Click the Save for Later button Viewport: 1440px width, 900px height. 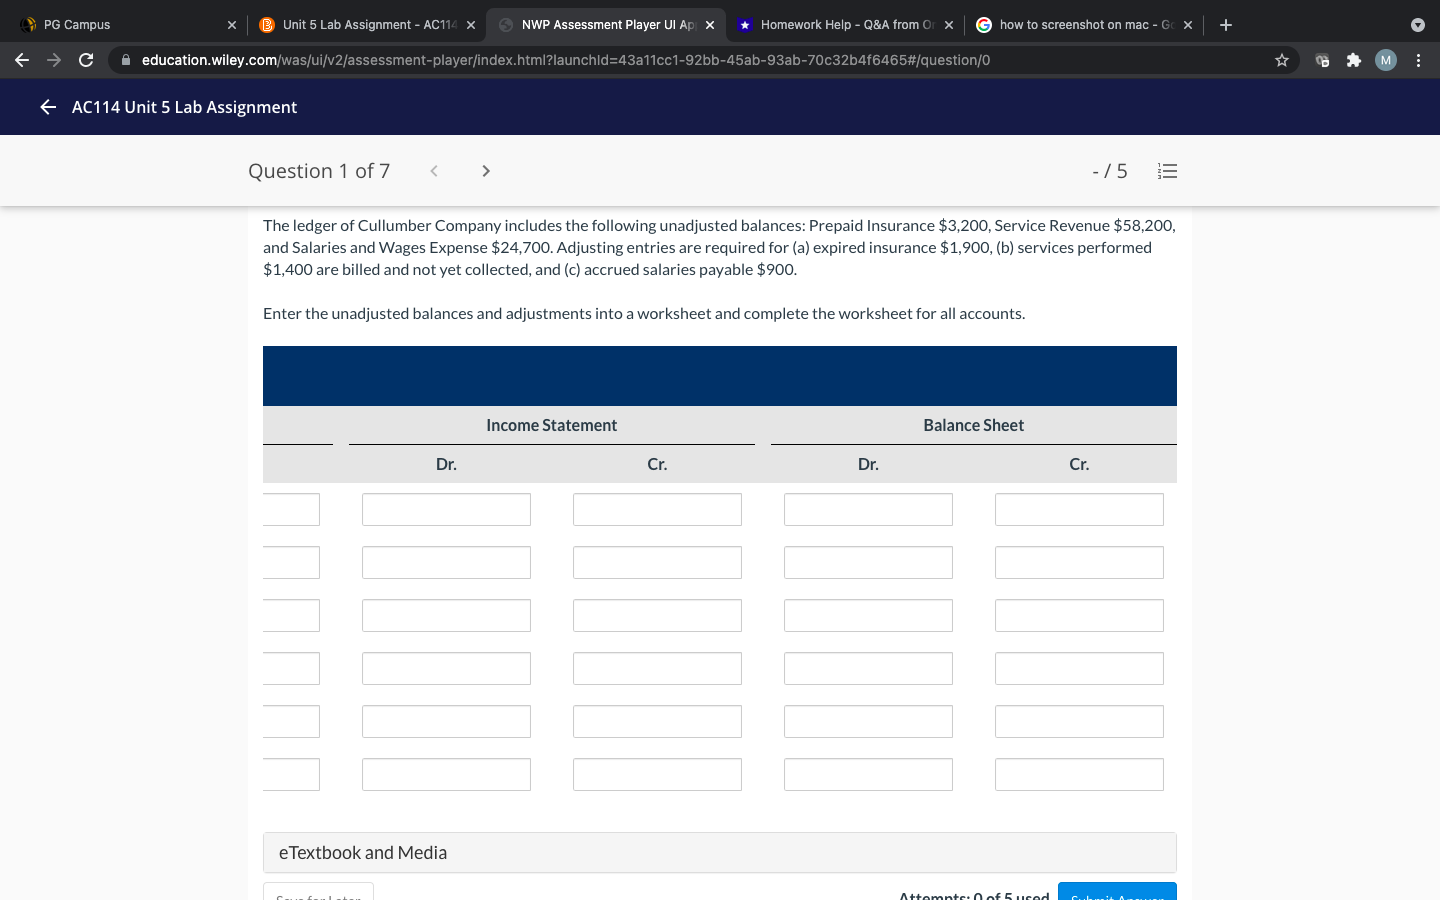click(317, 895)
